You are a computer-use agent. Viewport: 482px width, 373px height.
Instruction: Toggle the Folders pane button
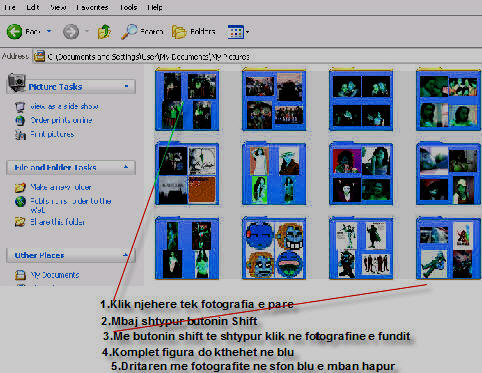tap(194, 32)
